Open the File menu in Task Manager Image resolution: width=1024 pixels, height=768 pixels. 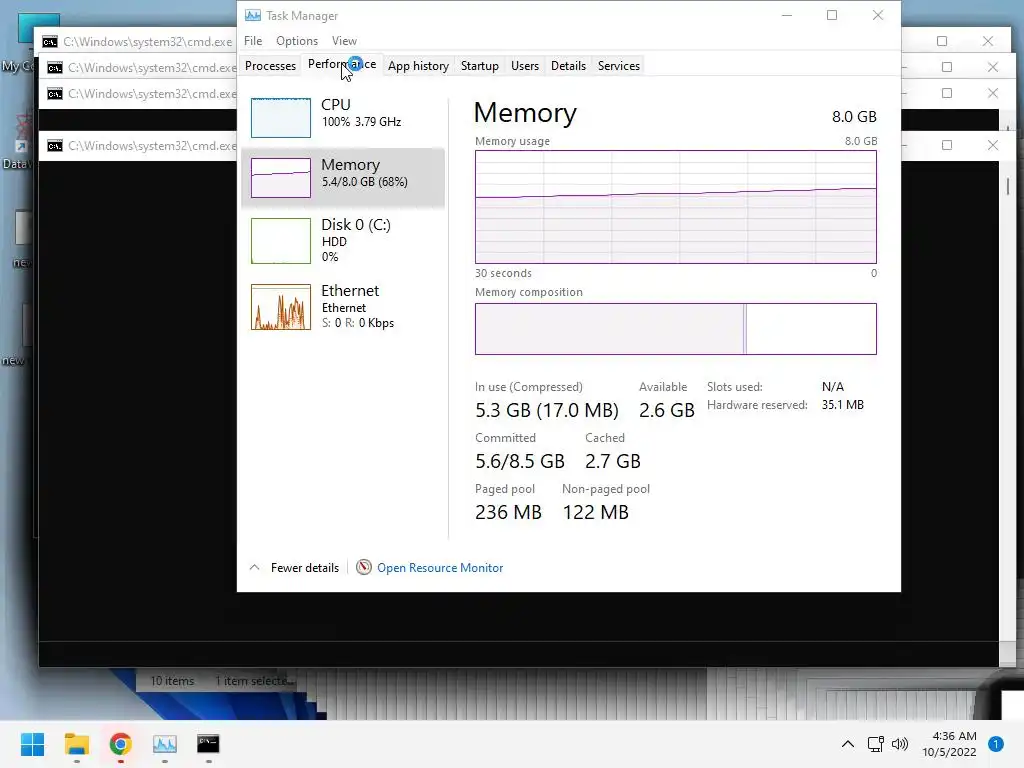tap(253, 40)
